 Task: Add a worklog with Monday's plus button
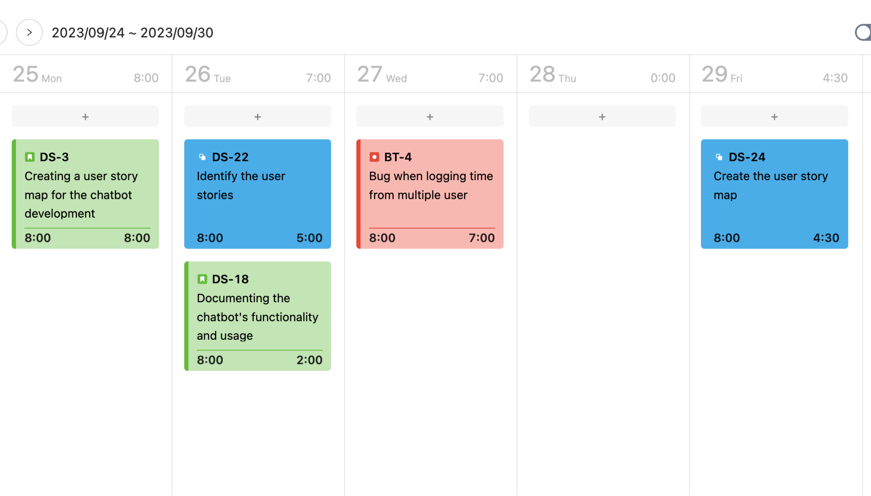point(85,117)
